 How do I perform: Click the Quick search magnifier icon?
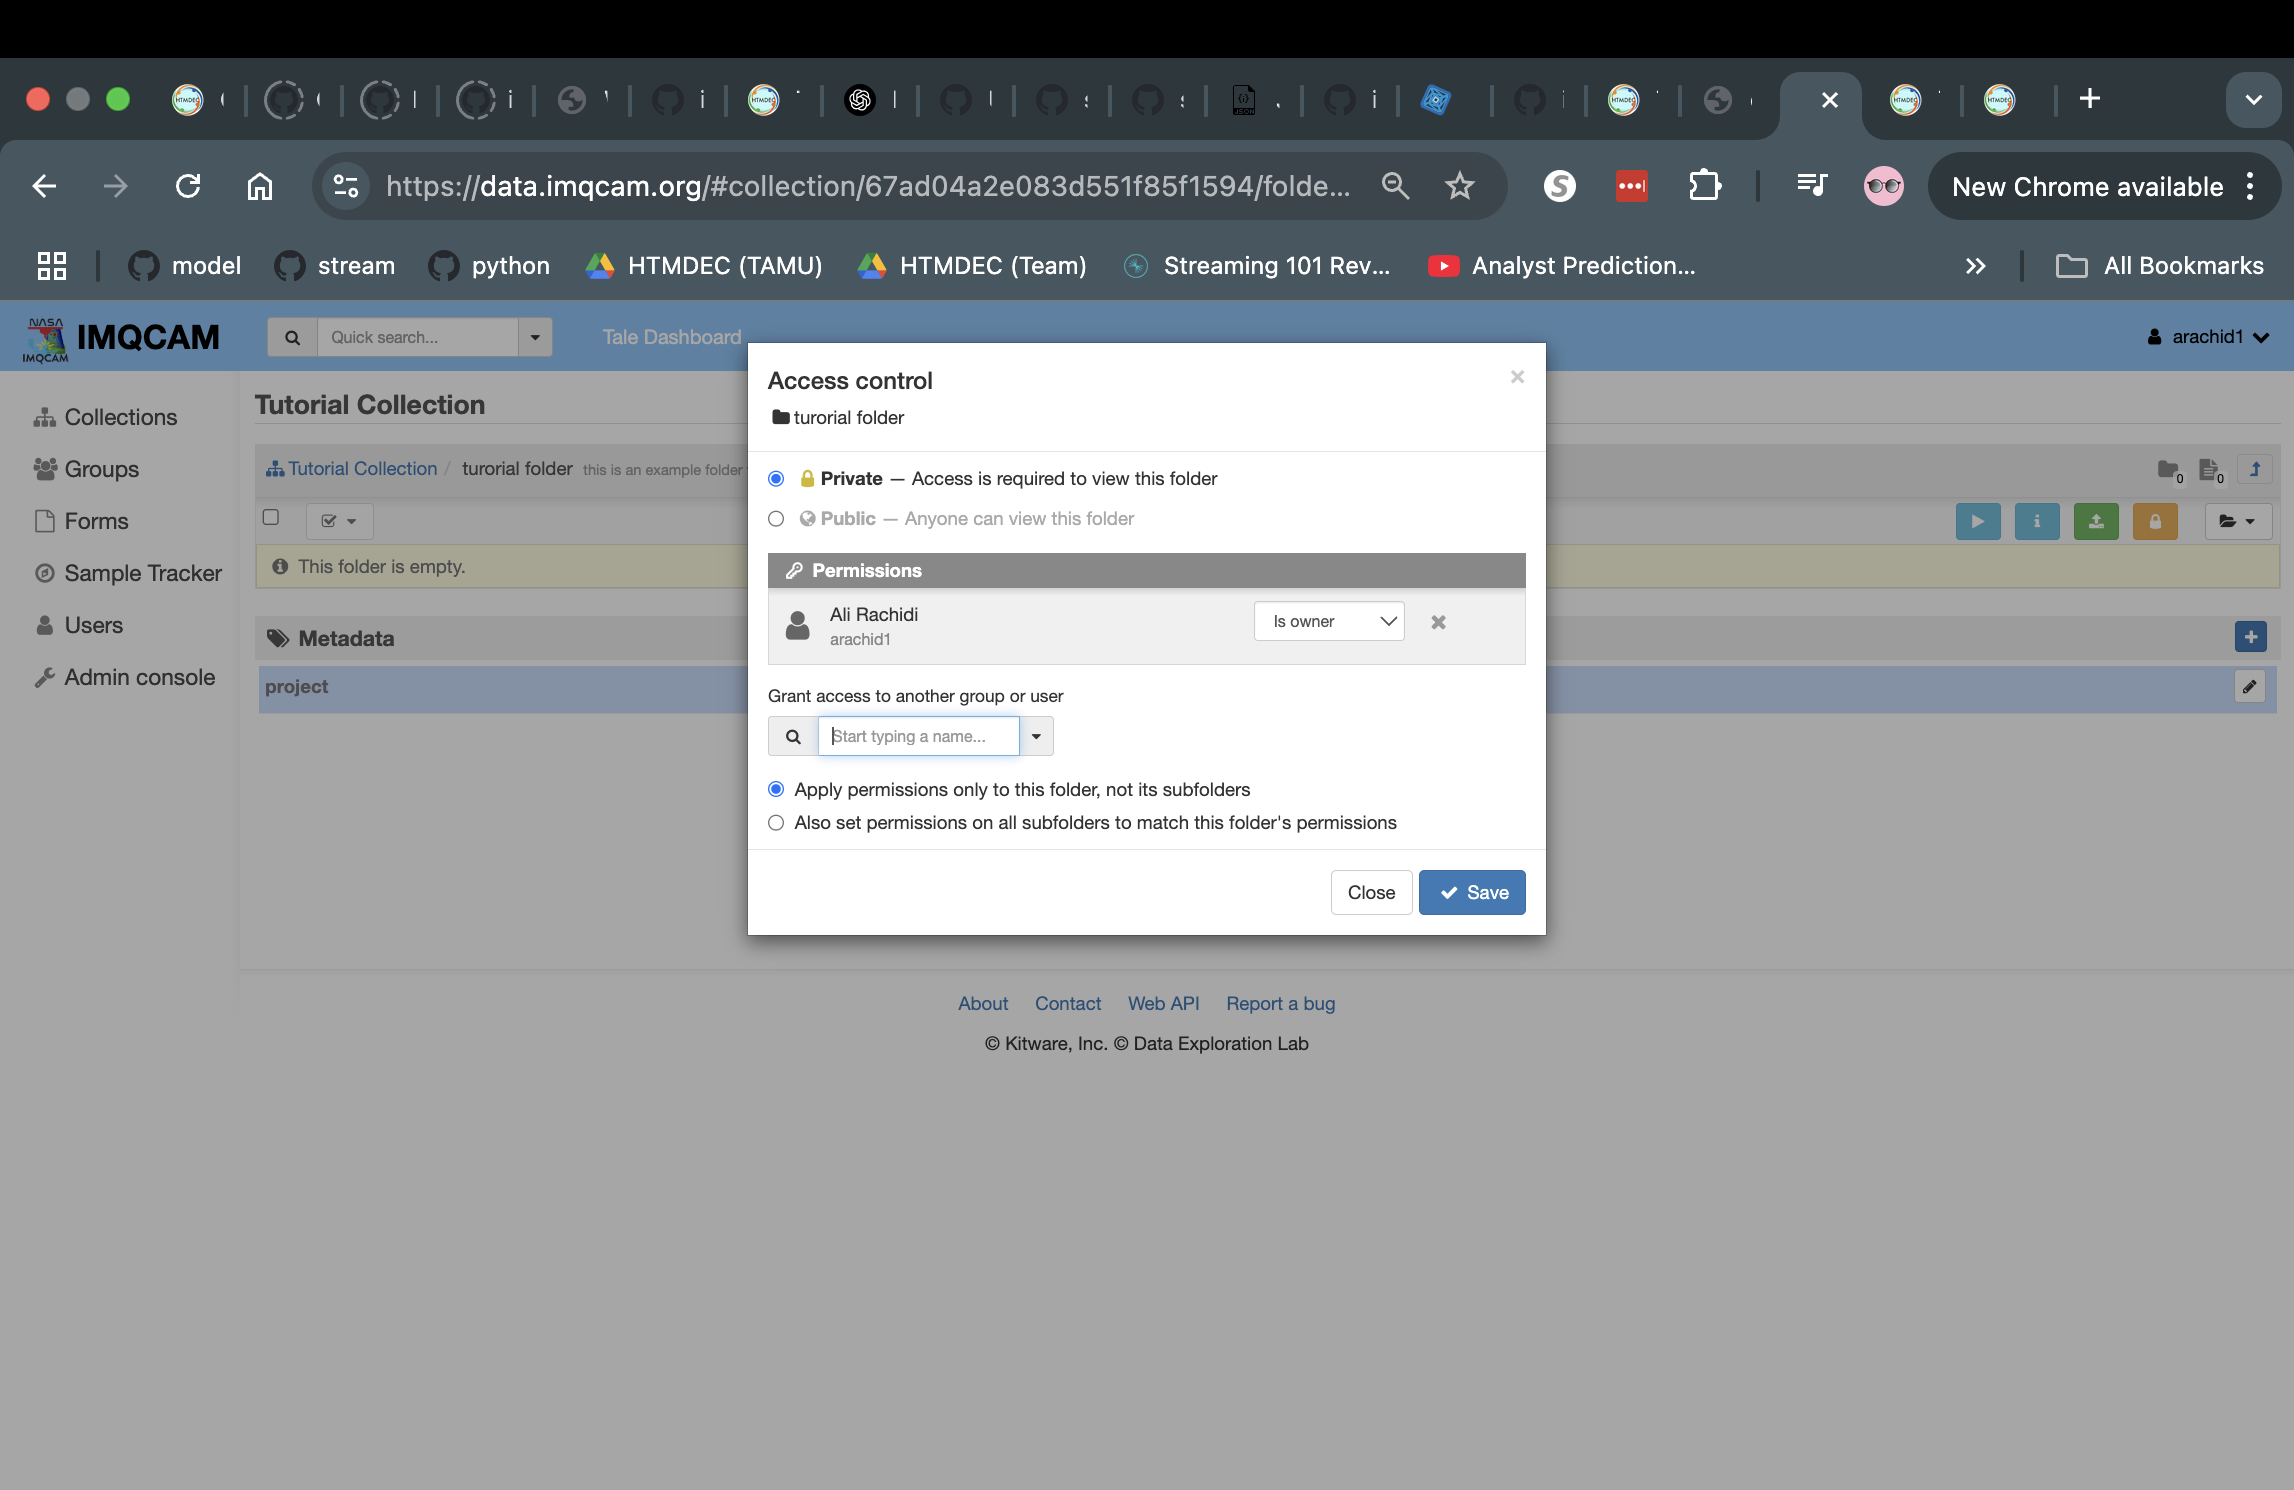[x=292, y=338]
